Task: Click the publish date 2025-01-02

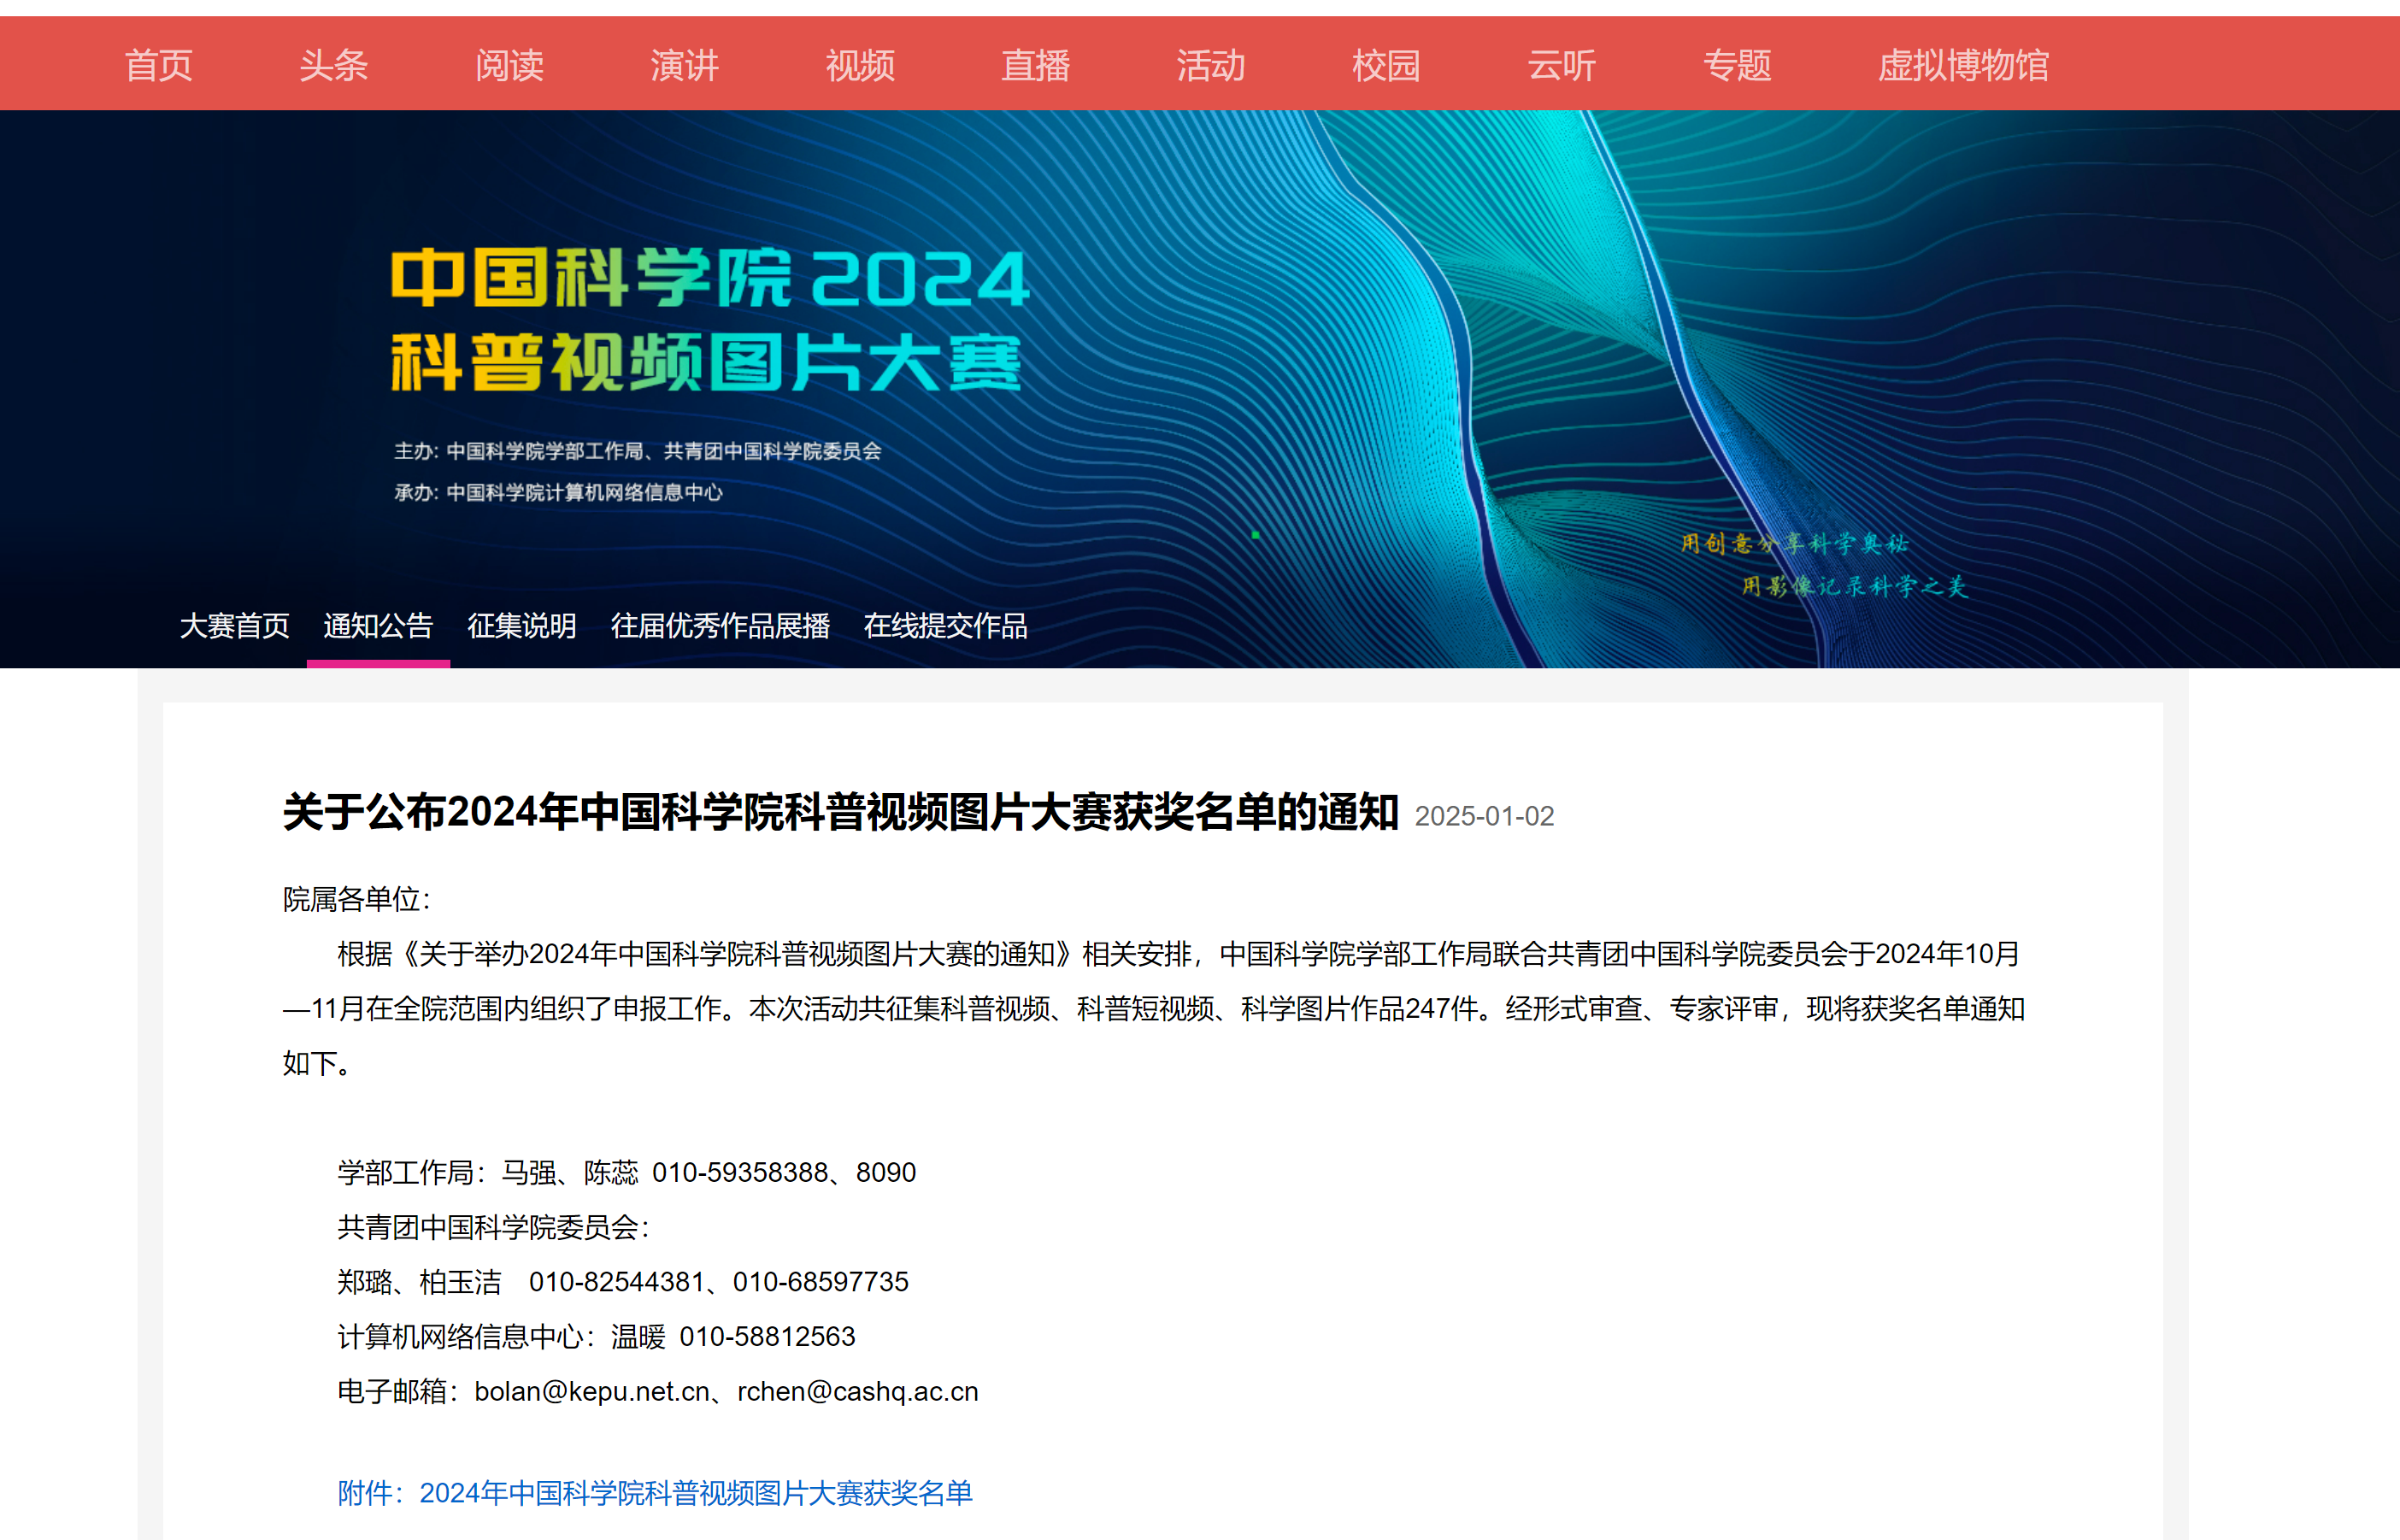Action: pos(1484,817)
